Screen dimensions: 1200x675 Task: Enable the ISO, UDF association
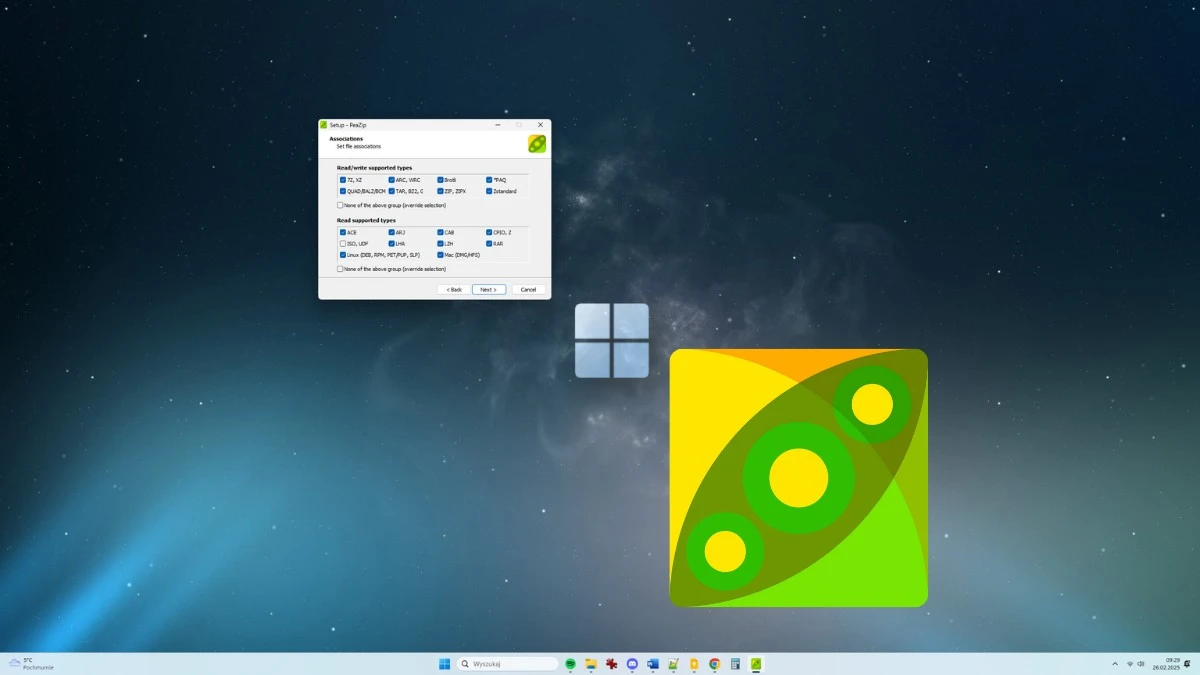point(342,243)
